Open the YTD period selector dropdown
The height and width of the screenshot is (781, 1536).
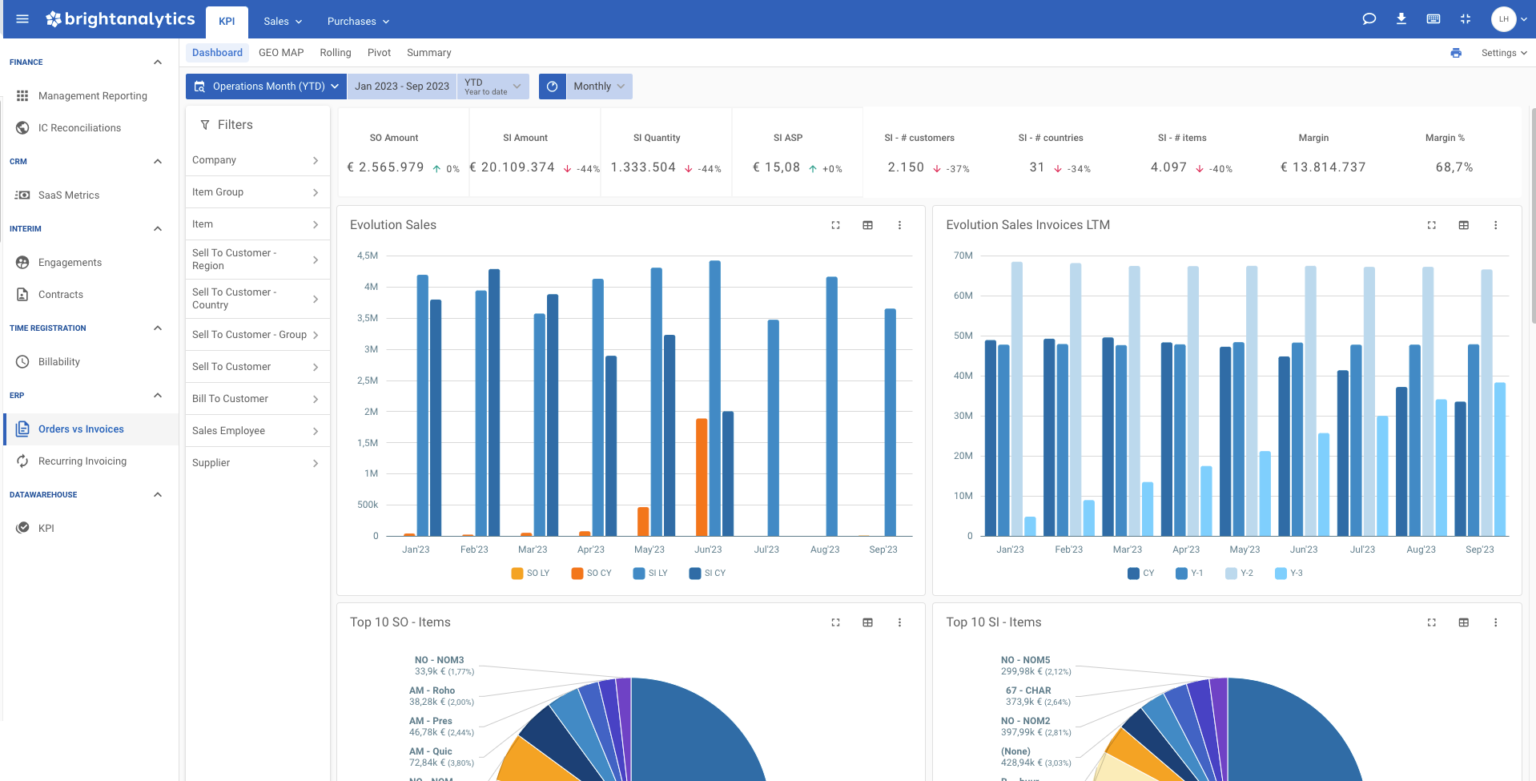tap(493, 86)
